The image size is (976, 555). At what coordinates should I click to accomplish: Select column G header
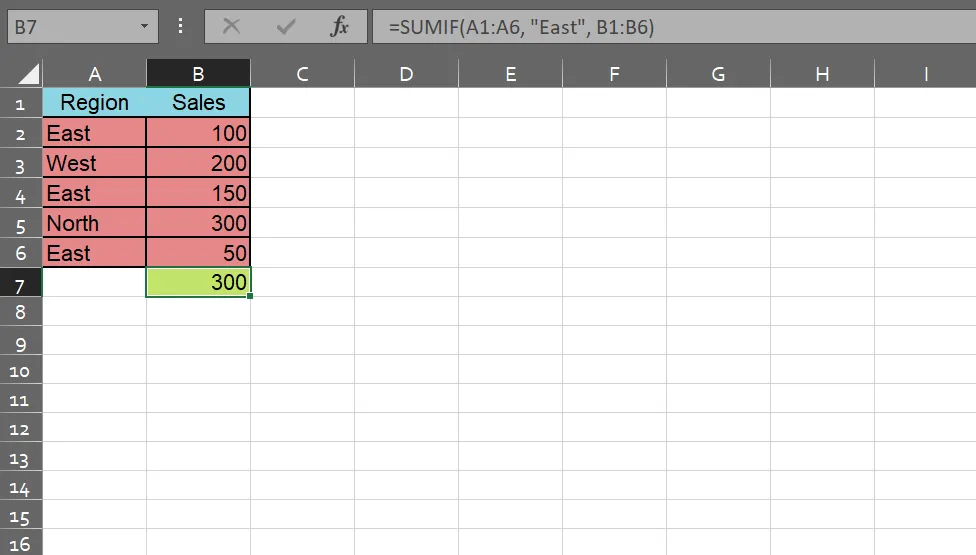click(718, 73)
